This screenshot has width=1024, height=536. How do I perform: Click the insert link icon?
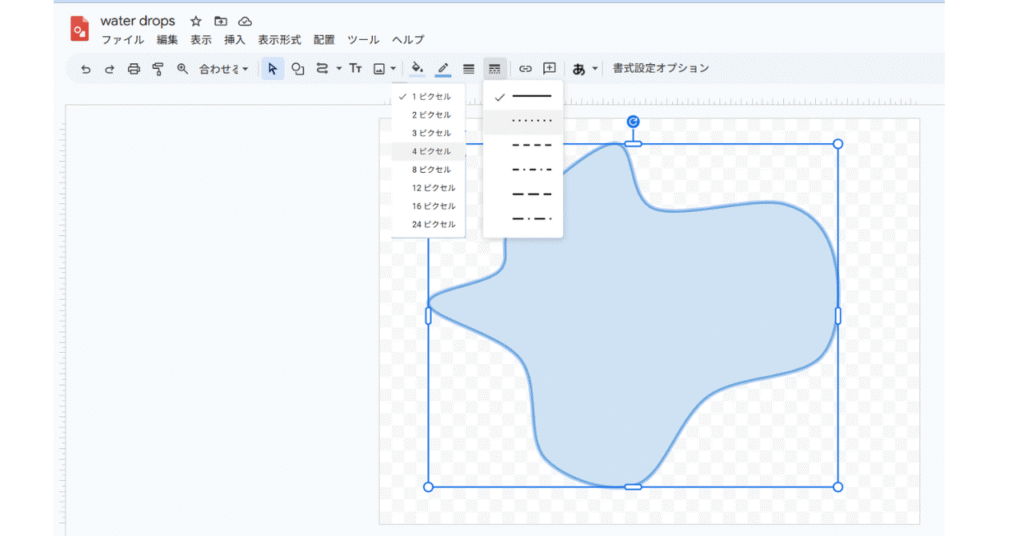pos(525,69)
